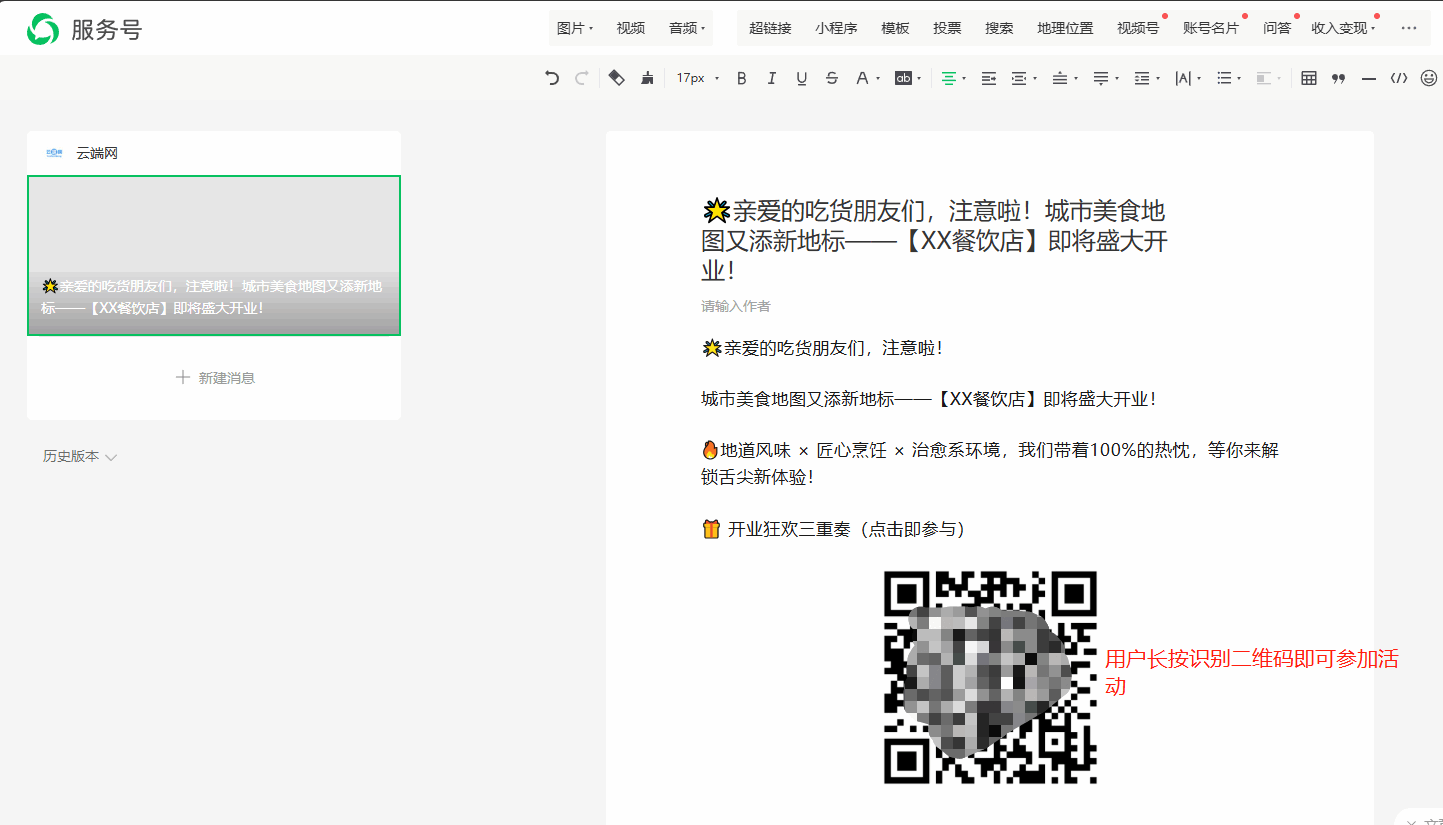Insert a code block
The height and width of the screenshot is (825, 1443).
coord(1399,78)
